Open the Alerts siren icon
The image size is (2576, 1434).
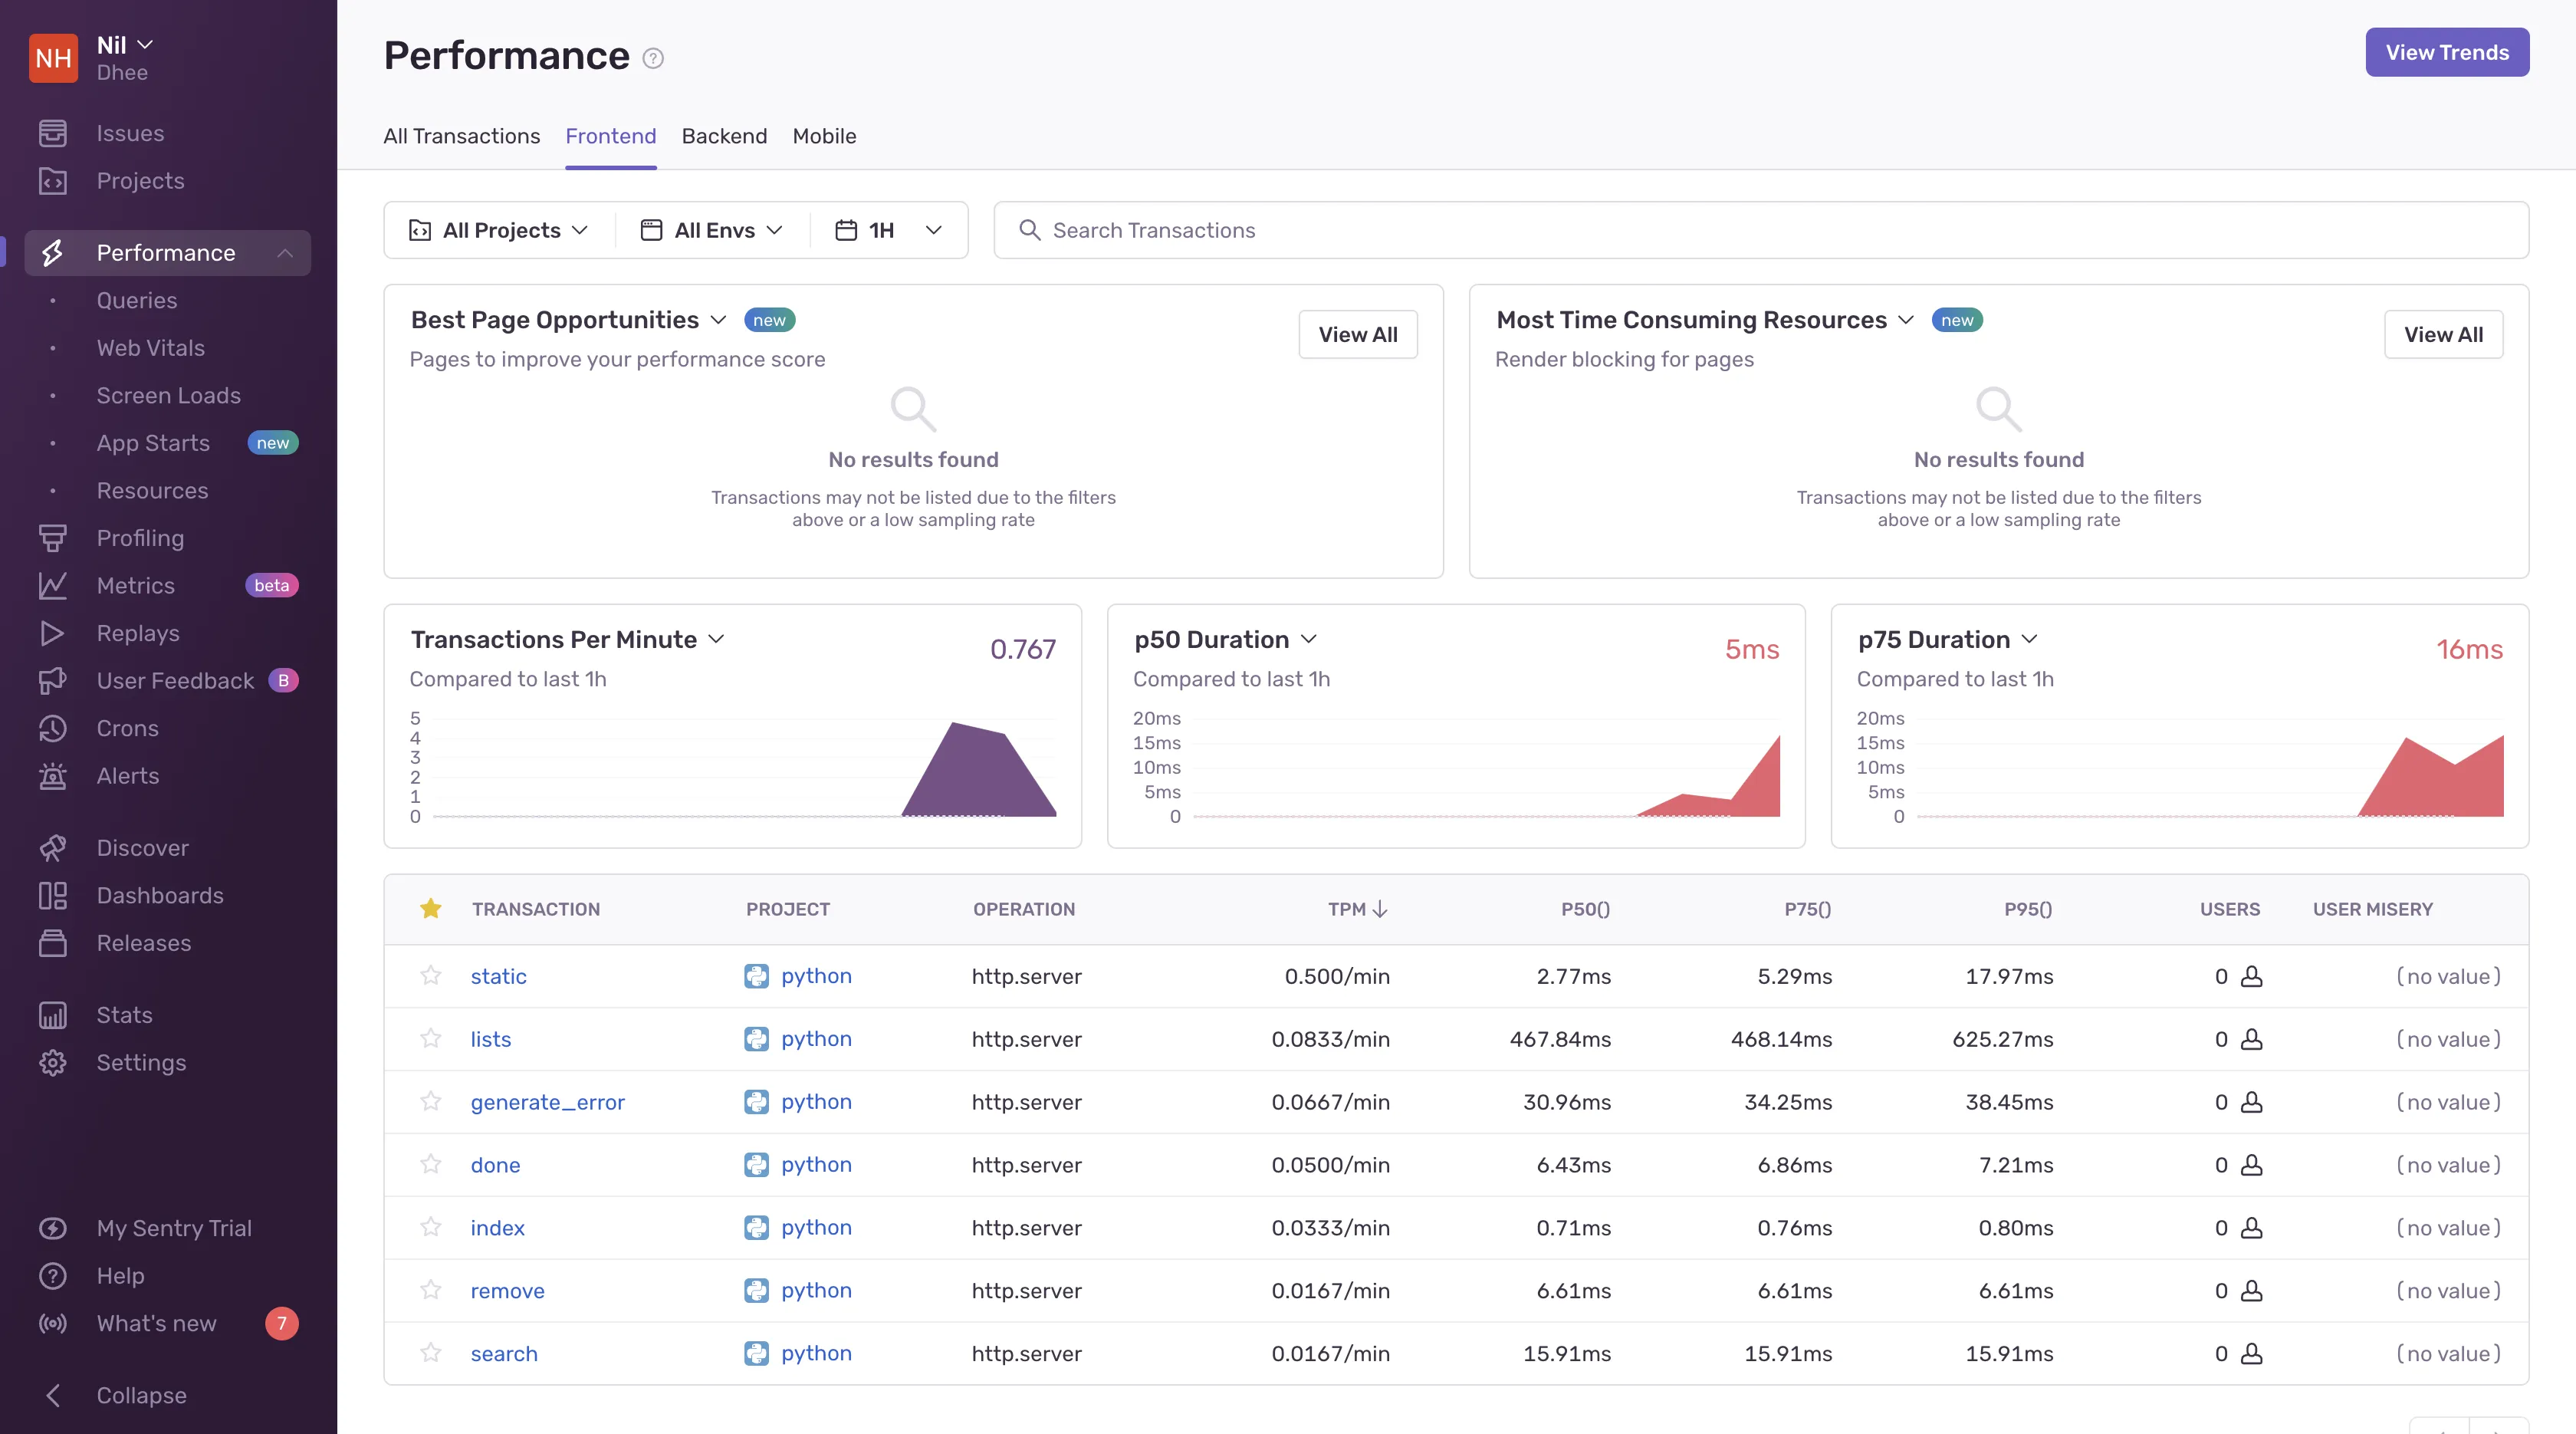pos(53,776)
